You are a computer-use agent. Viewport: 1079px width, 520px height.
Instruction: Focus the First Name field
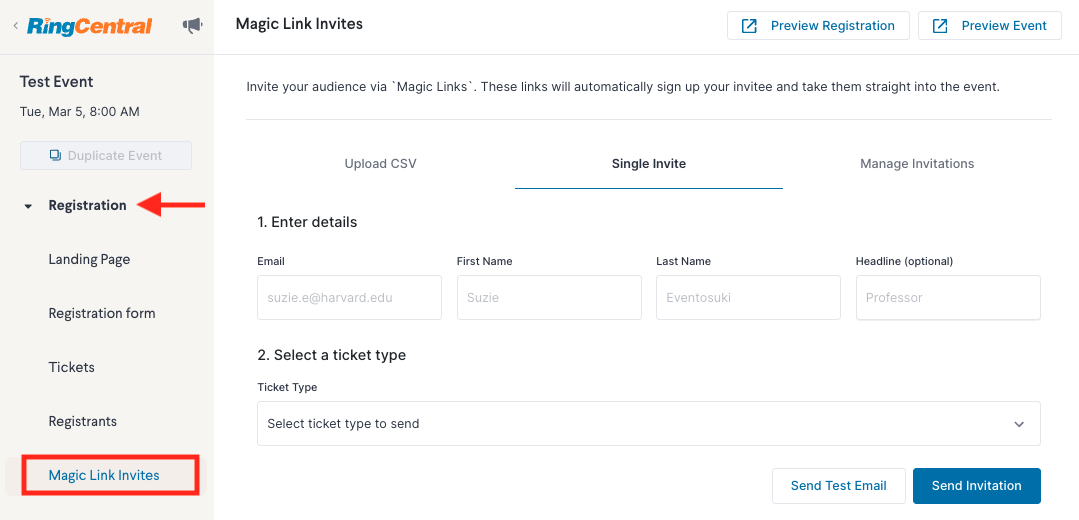pyautogui.click(x=549, y=298)
